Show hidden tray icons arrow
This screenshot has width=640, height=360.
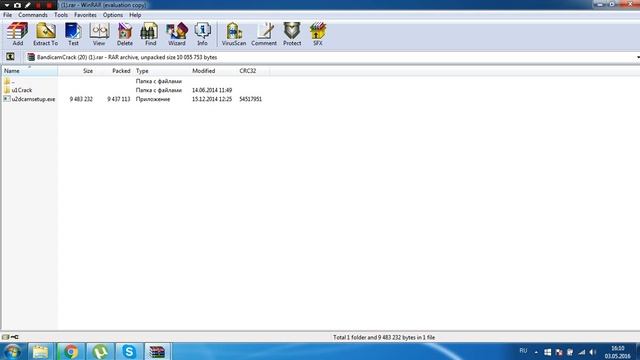[536, 352]
